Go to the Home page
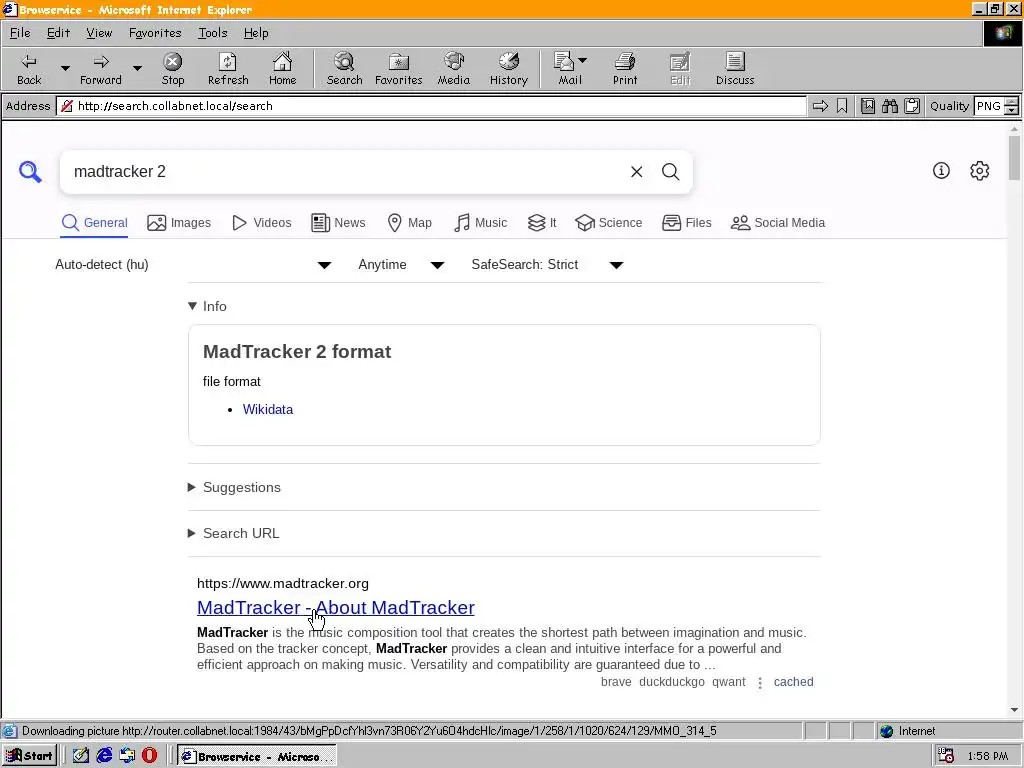The height and width of the screenshot is (768, 1024). (x=282, y=69)
